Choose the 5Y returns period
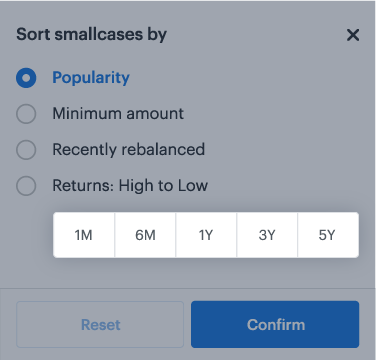 click(328, 235)
